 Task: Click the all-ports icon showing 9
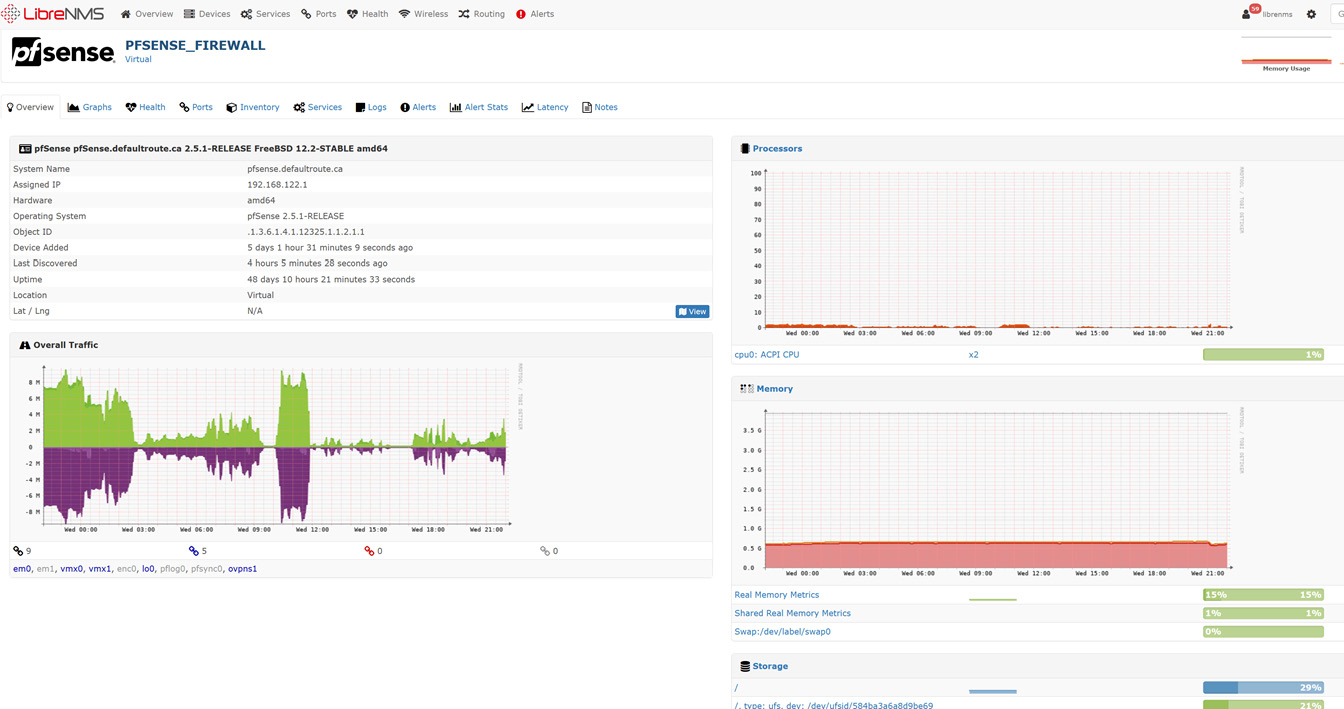(18, 551)
